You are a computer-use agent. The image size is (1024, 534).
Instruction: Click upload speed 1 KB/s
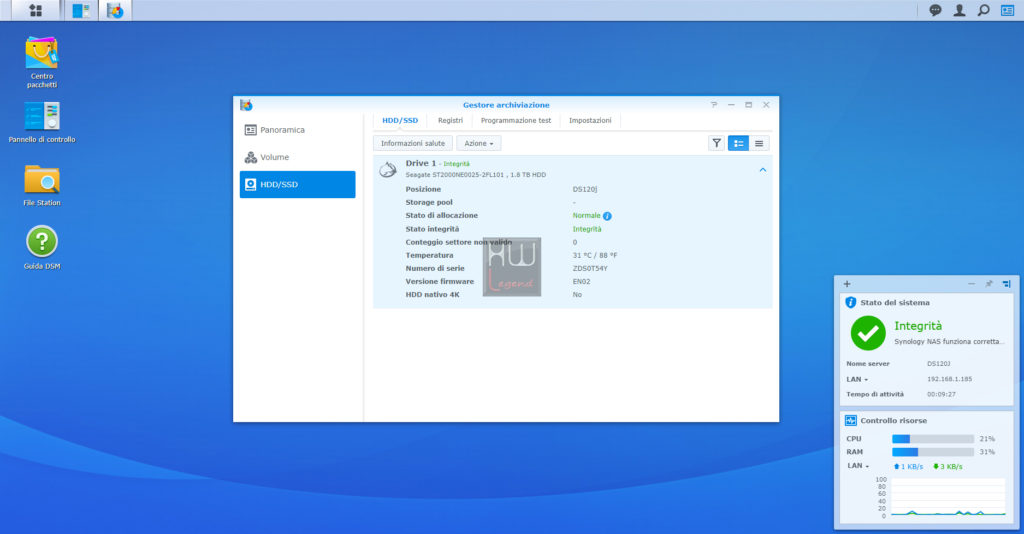coord(908,467)
